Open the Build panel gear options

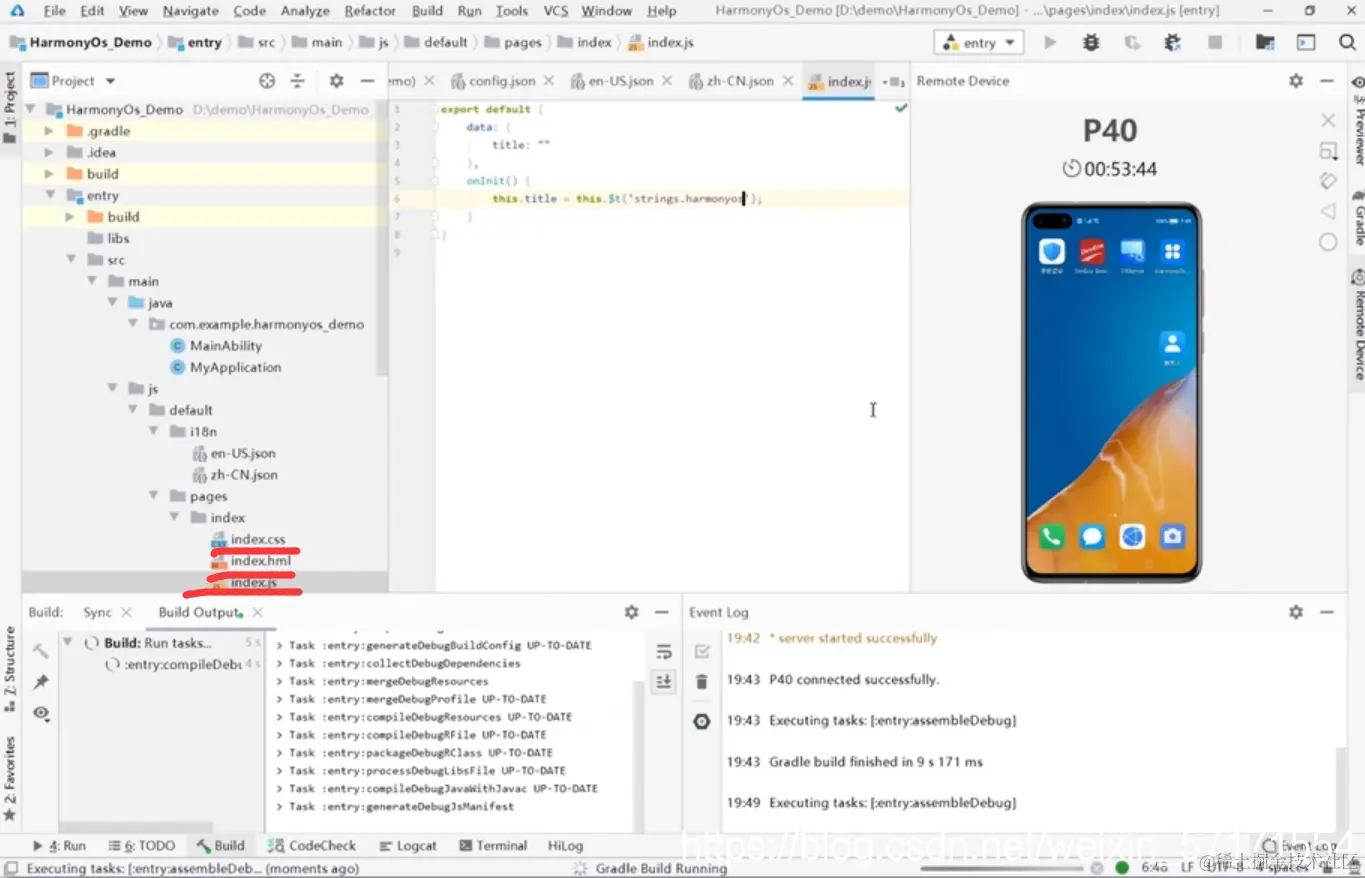631,612
